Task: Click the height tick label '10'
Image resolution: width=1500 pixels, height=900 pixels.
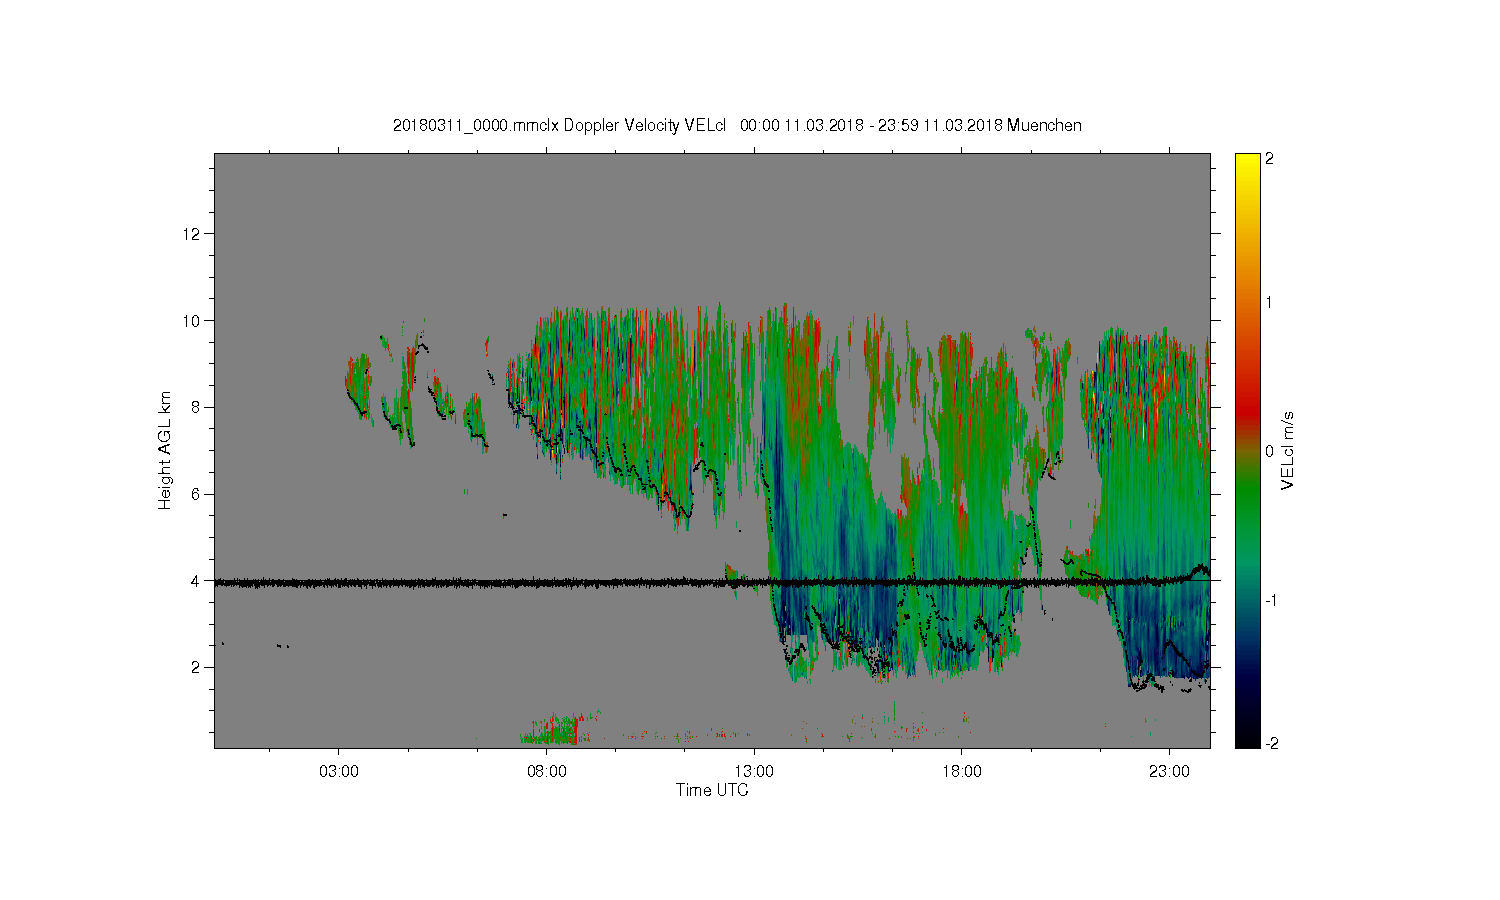Action: pyautogui.click(x=193, y=321)
